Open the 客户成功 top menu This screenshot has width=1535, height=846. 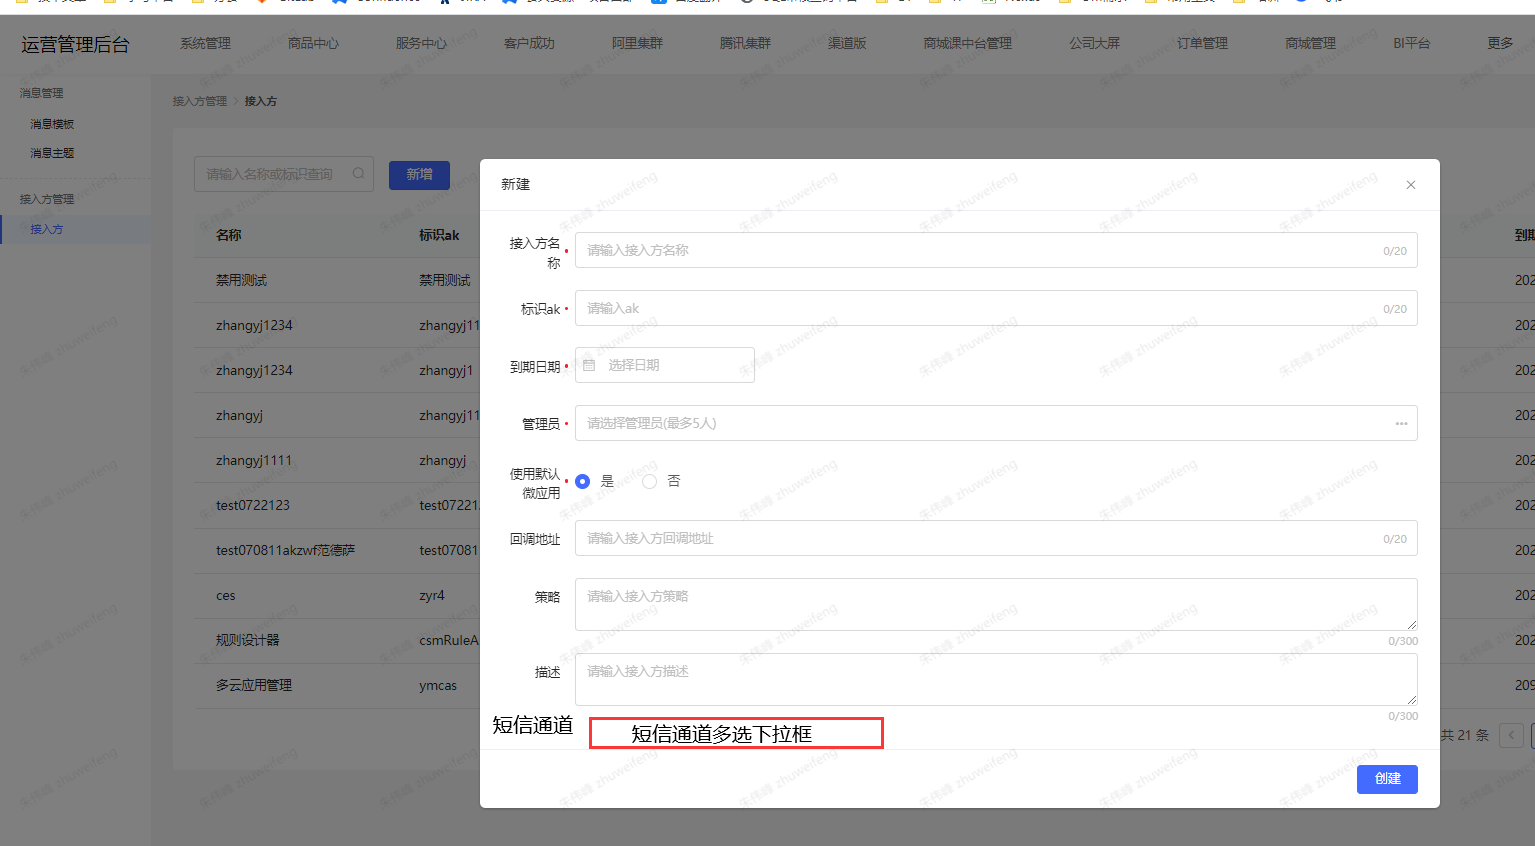pyautogui.click(x=529, y=43)
